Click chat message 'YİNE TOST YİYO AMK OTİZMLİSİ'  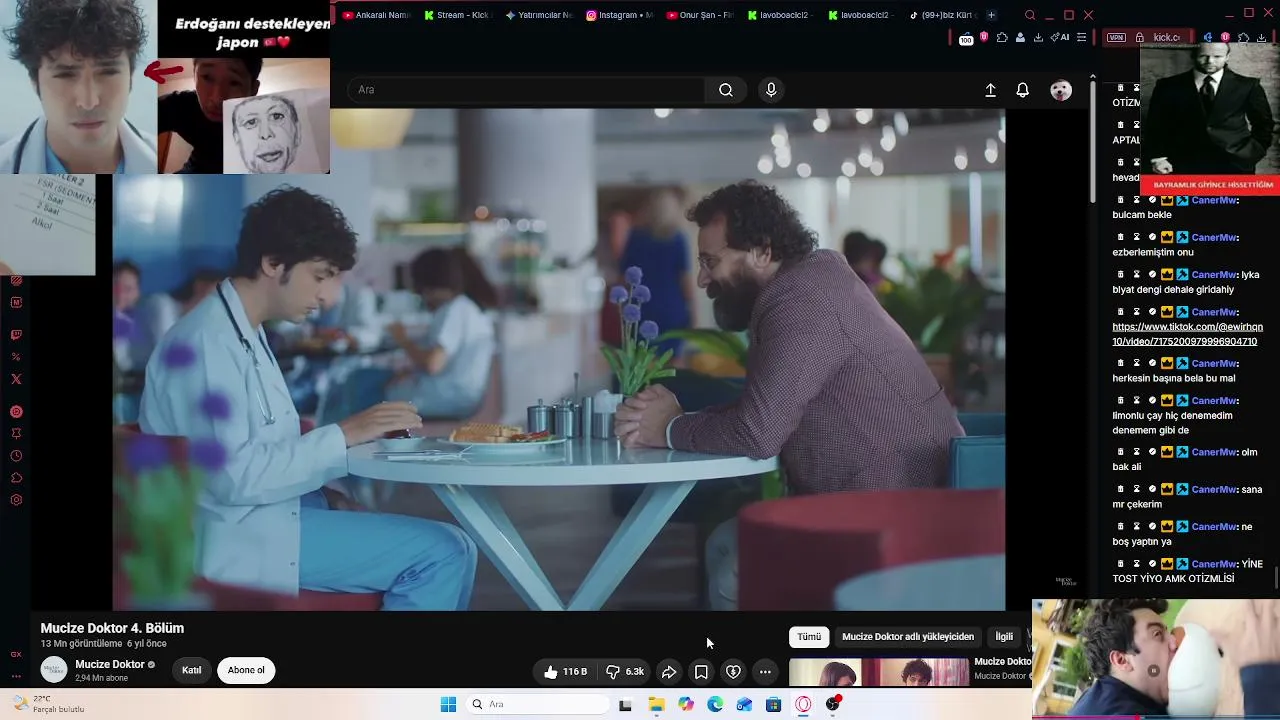(x=1188, y=571)
